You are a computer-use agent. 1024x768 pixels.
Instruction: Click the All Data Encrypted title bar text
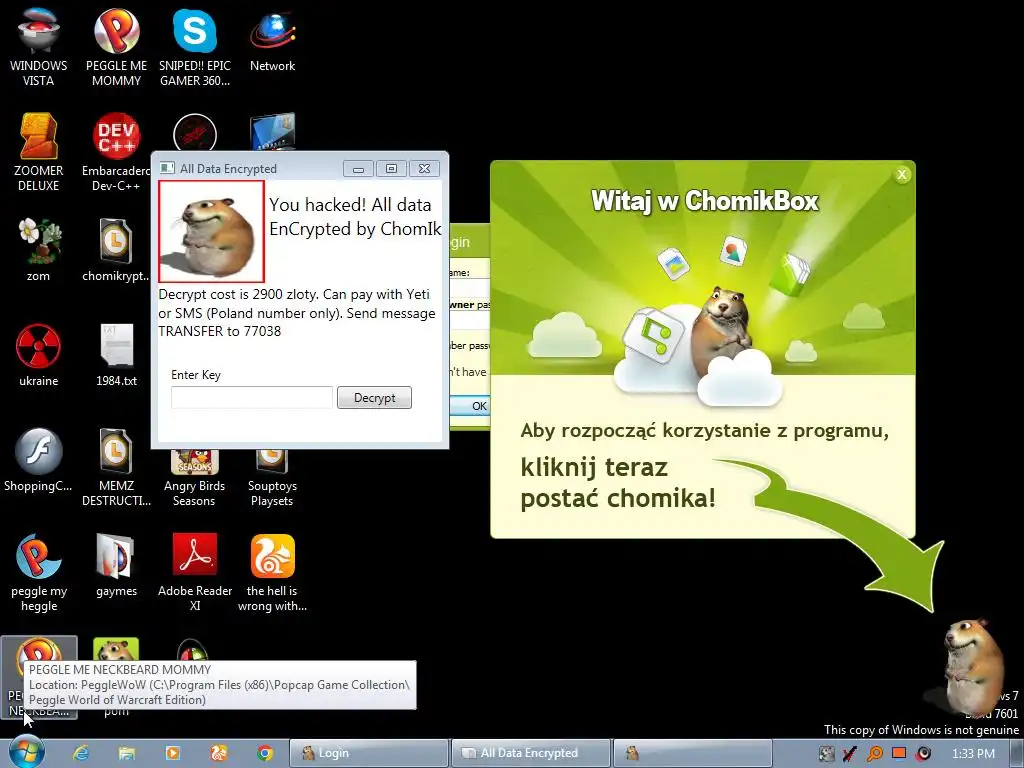[x=228, y=168]
